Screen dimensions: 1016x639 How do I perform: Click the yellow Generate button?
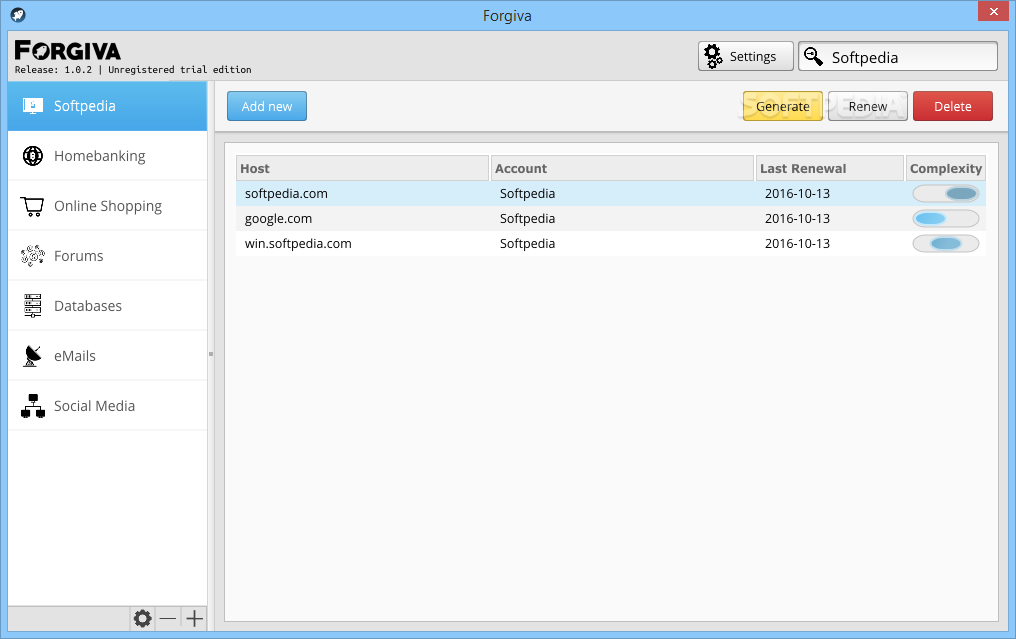pos(783,106)
